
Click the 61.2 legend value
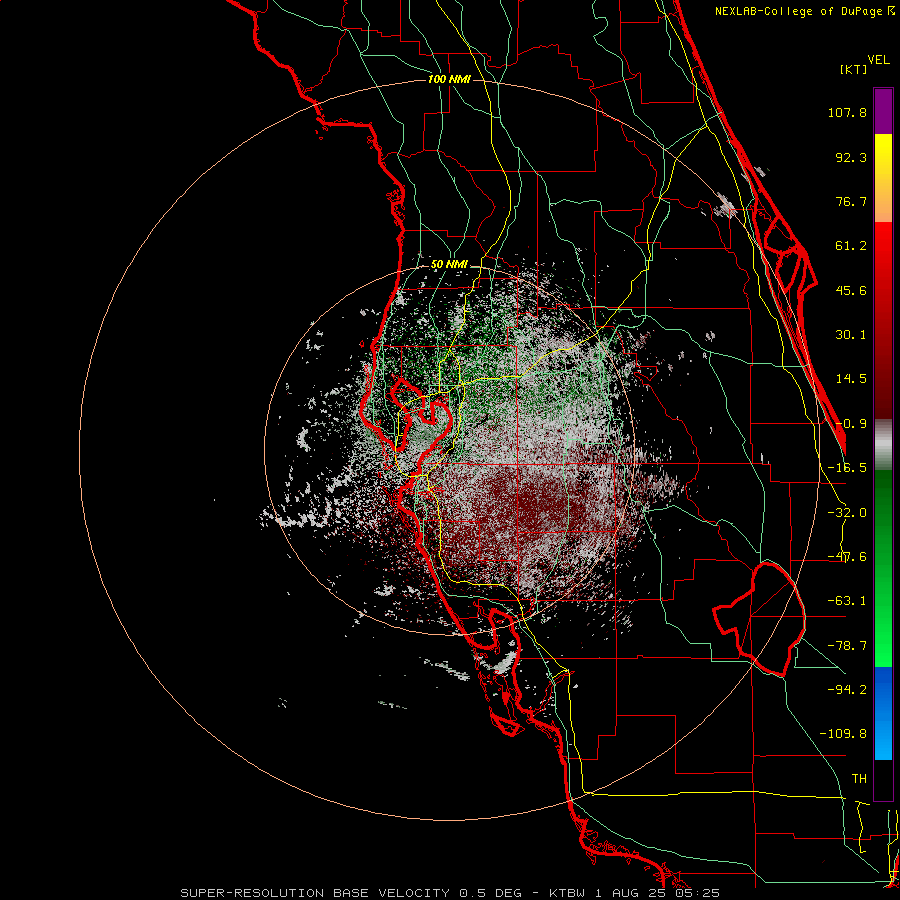coord(851,246)
